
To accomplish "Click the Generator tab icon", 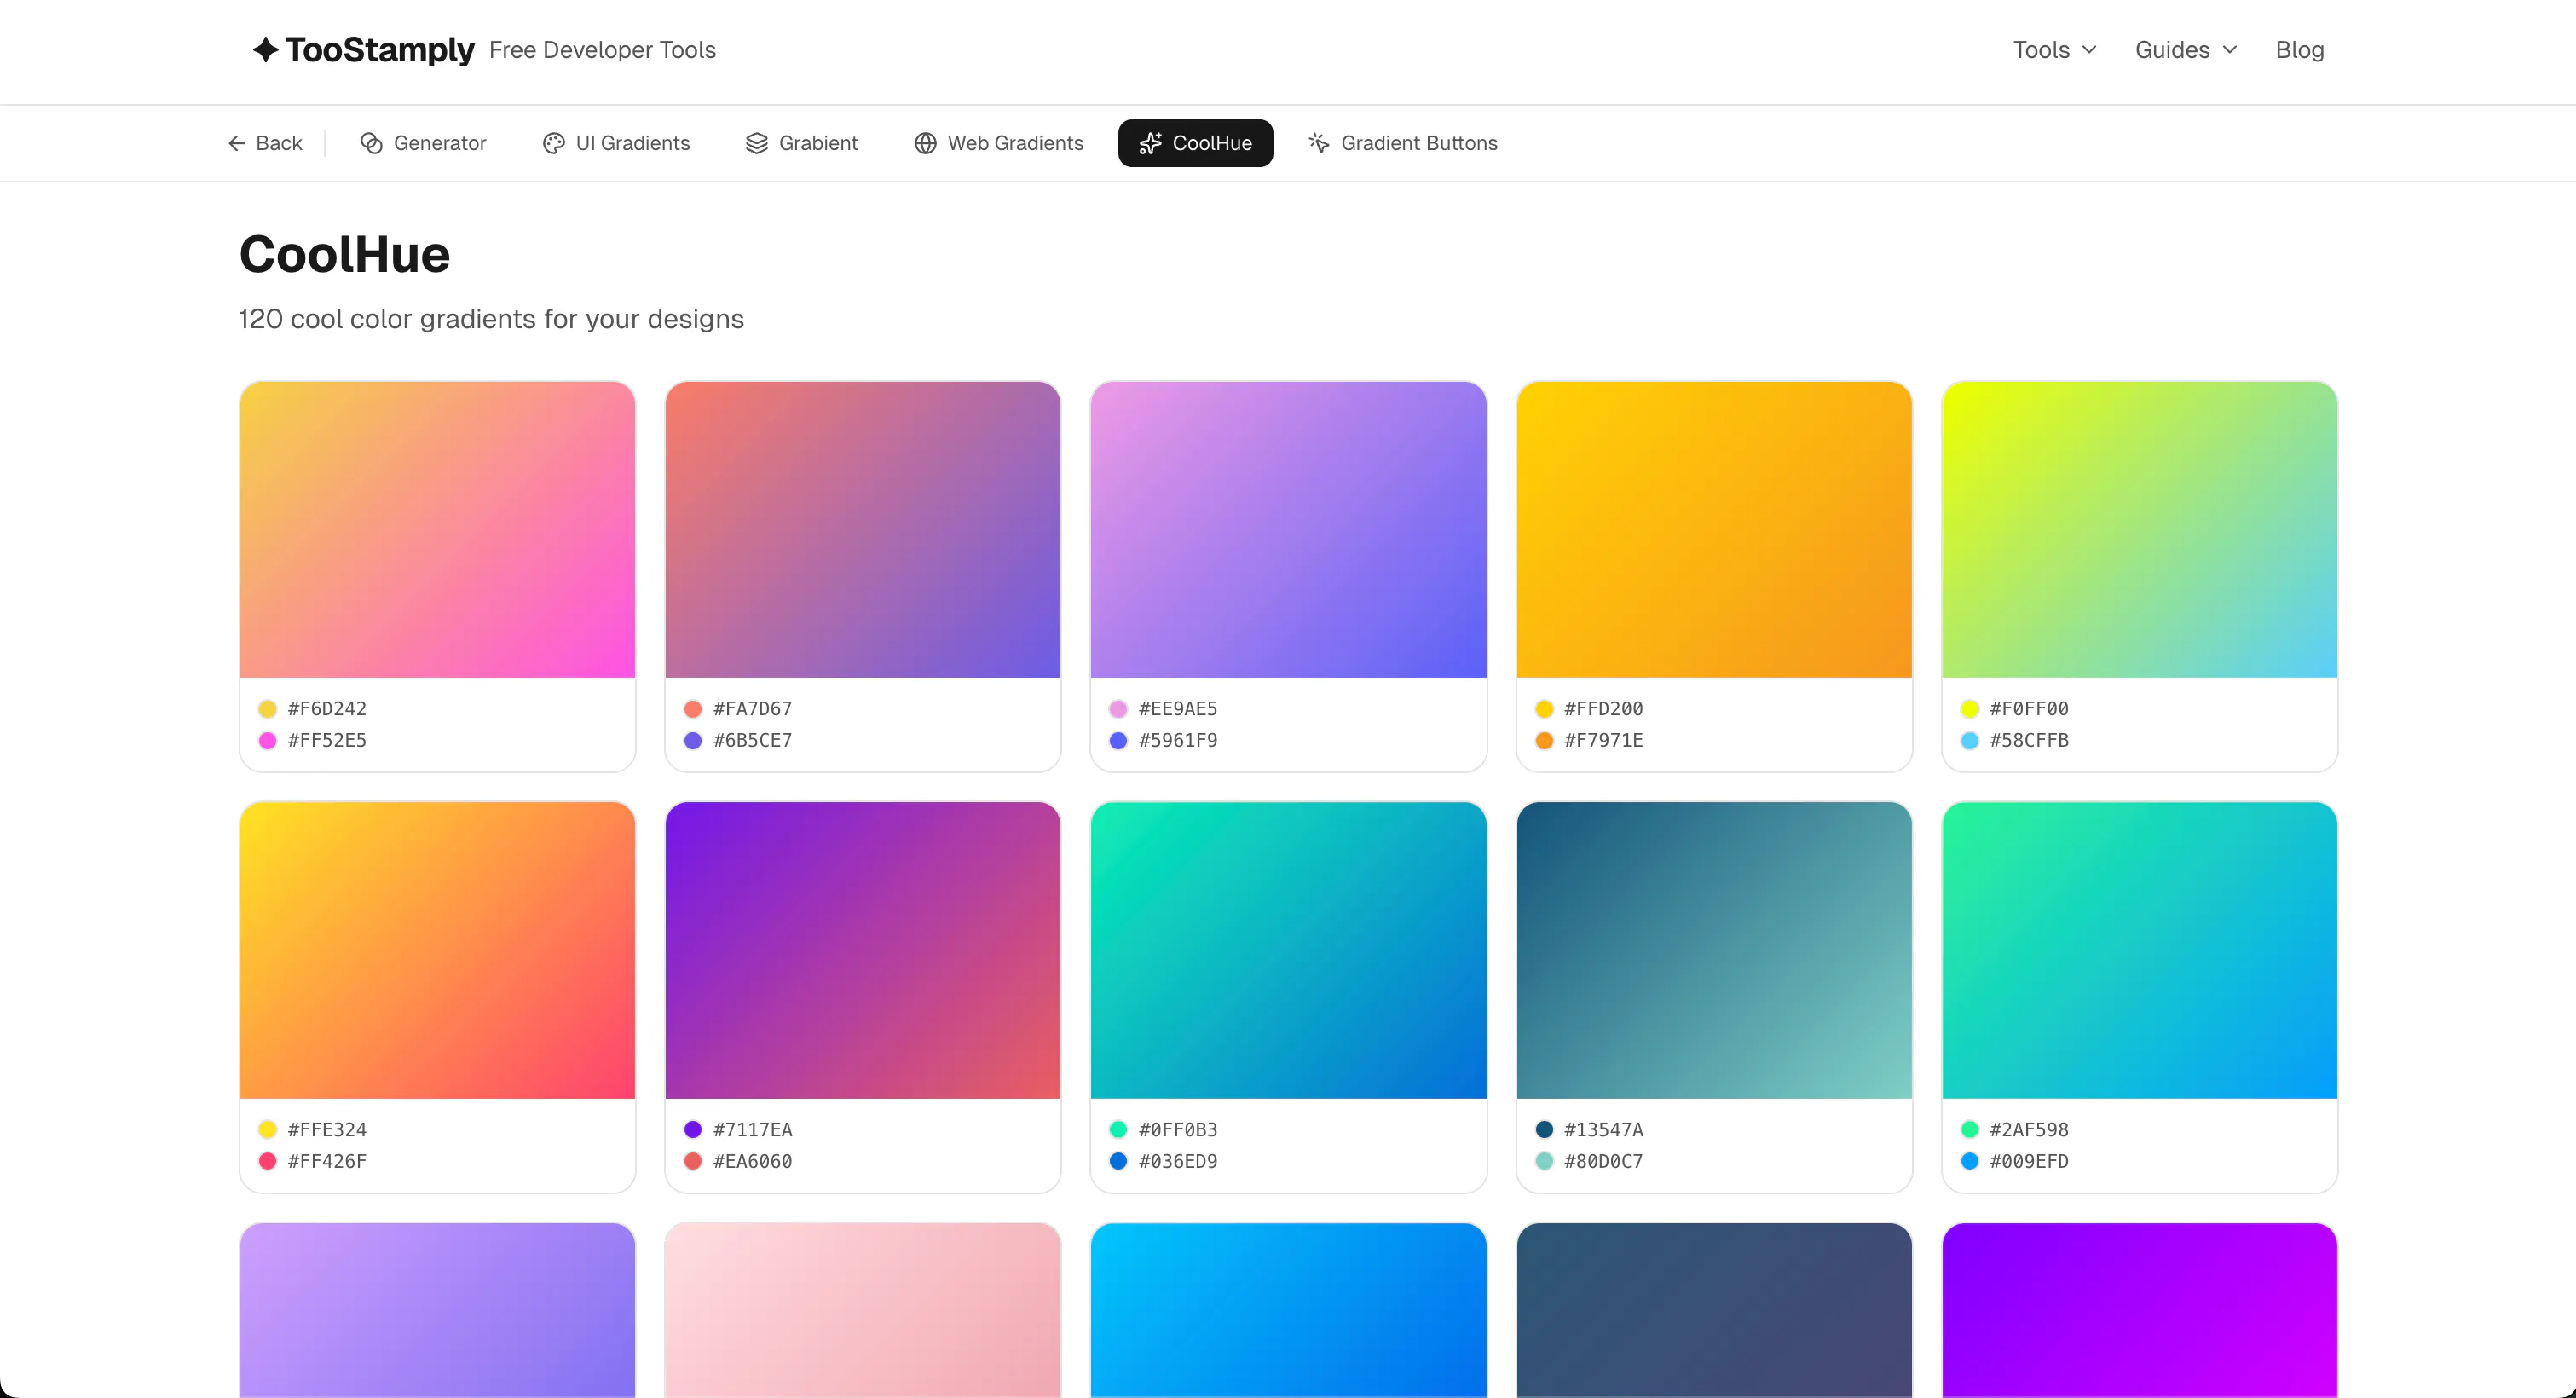I will click(372, 143).
